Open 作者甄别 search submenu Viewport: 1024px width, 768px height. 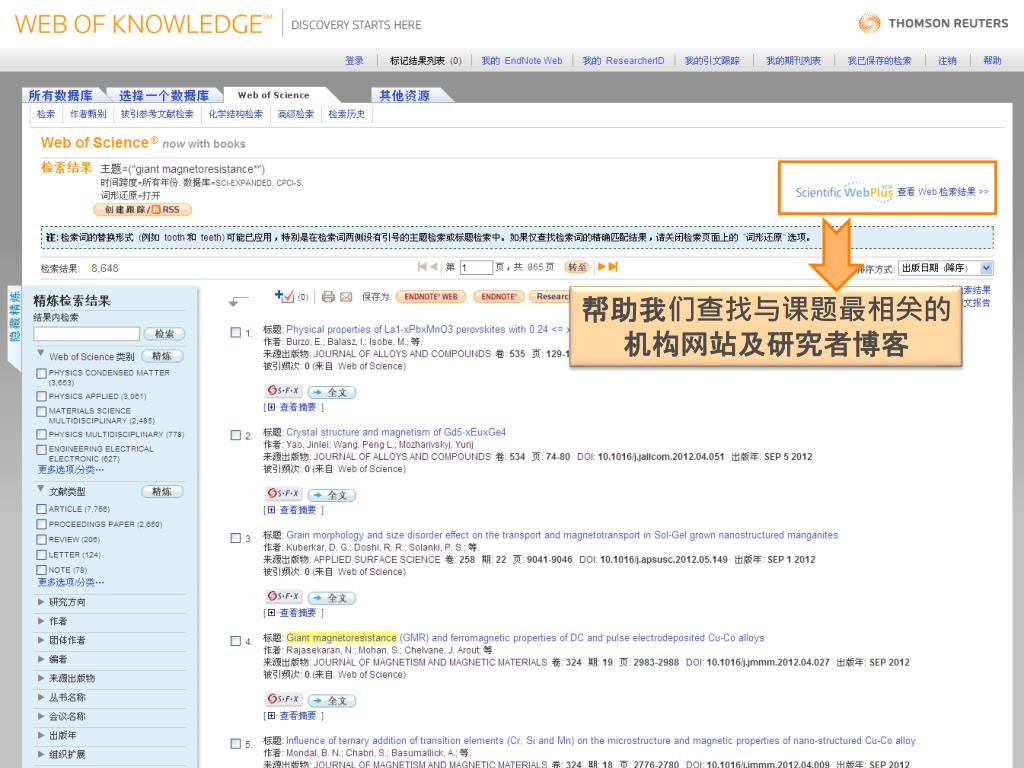[x=88, y=114]
